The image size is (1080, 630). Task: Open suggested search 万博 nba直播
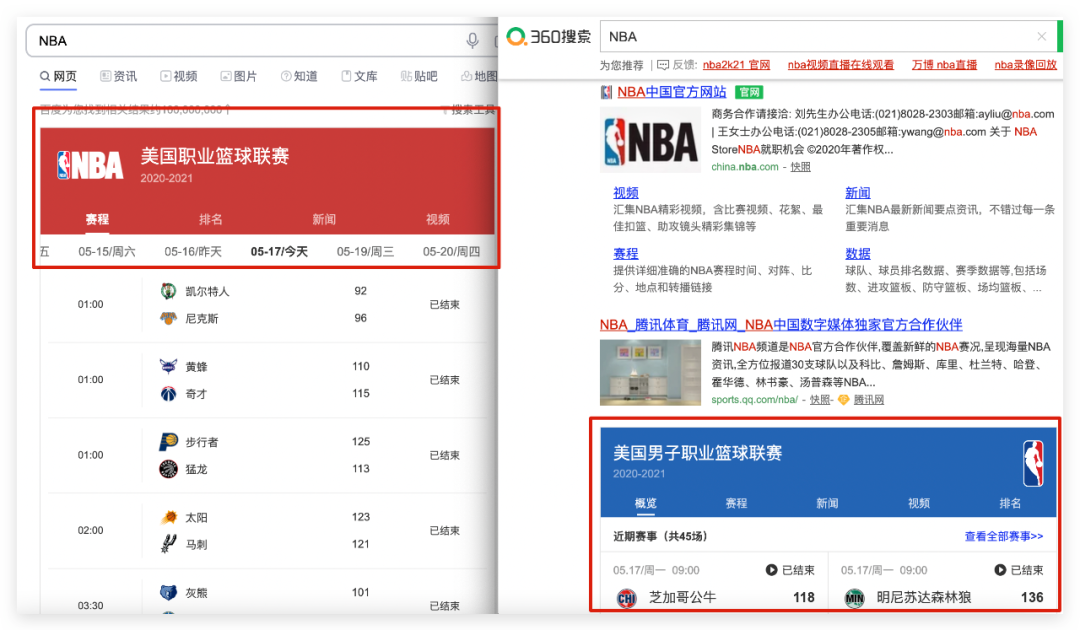(x=944, y=65)
